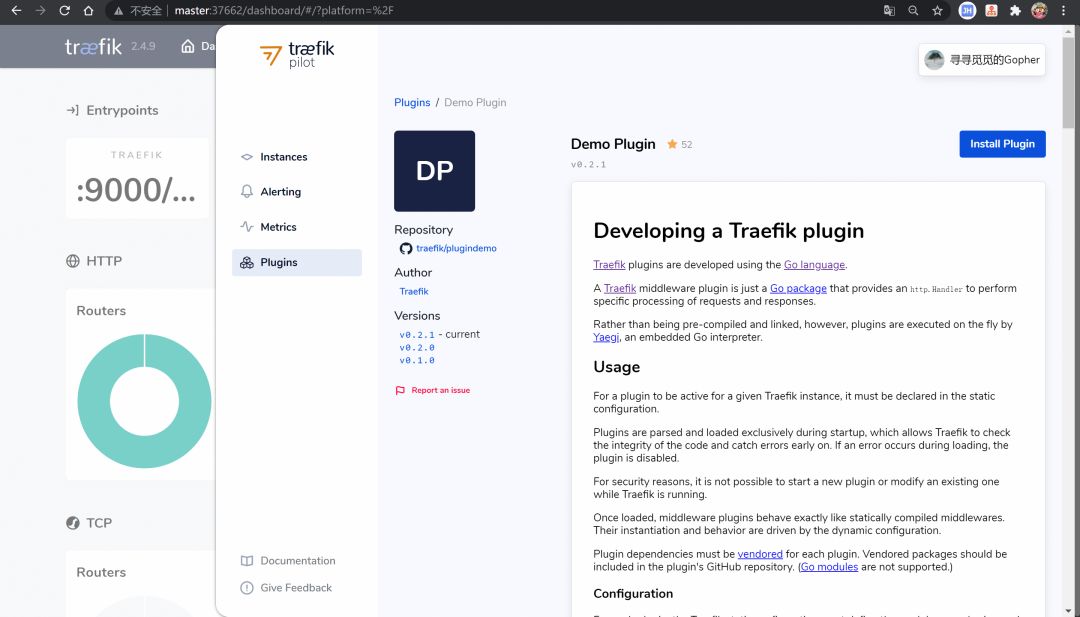
Task: Click the browser forward arrow
Action: pos(40,10)
